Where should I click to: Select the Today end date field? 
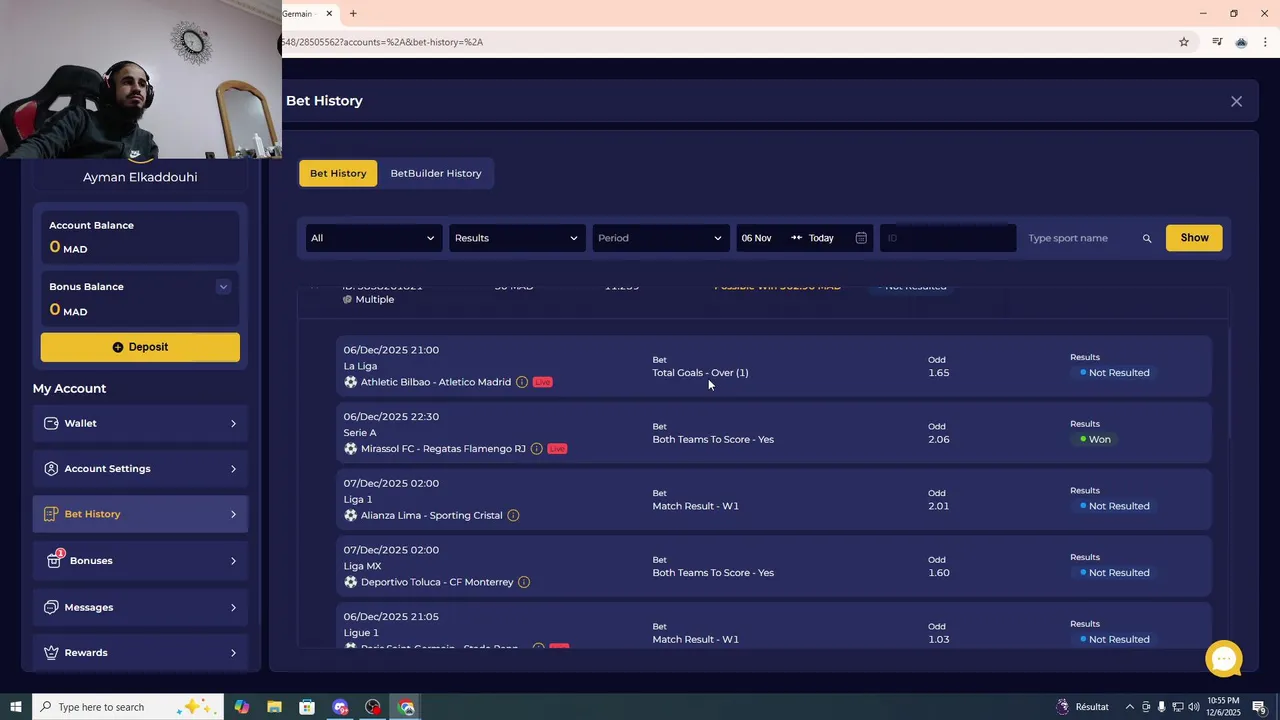click(821, 238)
